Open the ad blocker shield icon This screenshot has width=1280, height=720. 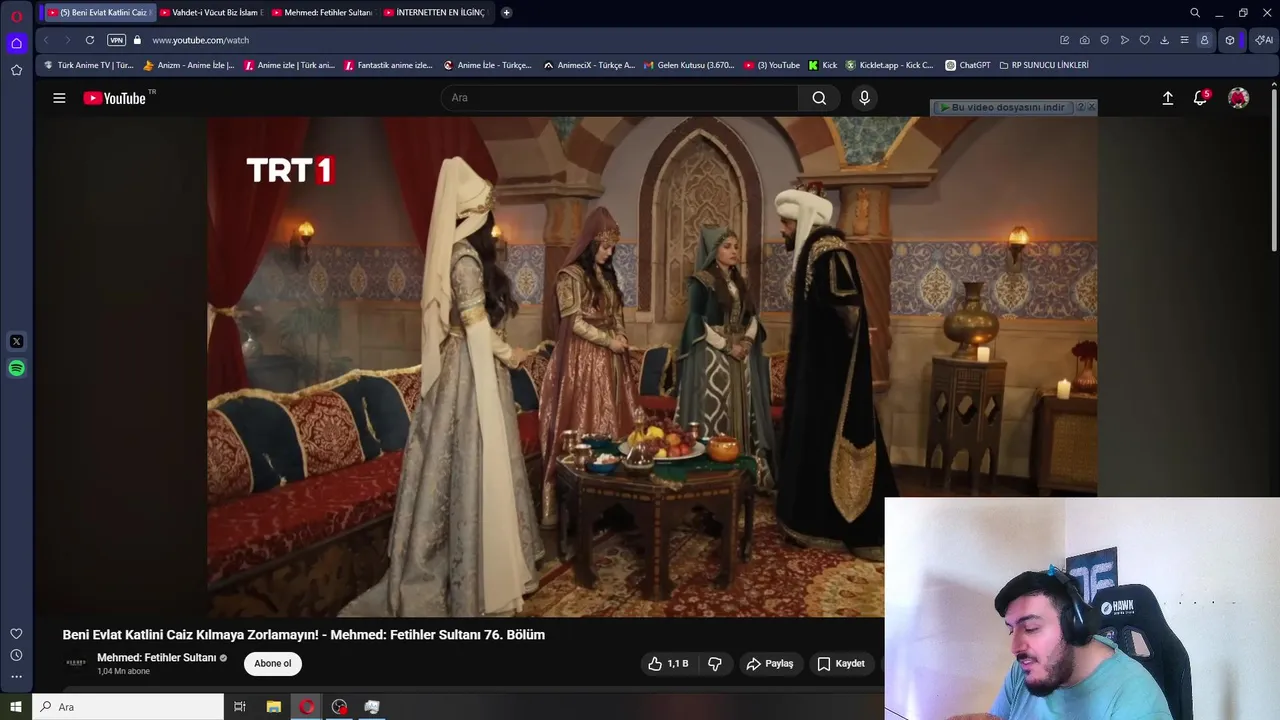click(x=1105, y=40)
